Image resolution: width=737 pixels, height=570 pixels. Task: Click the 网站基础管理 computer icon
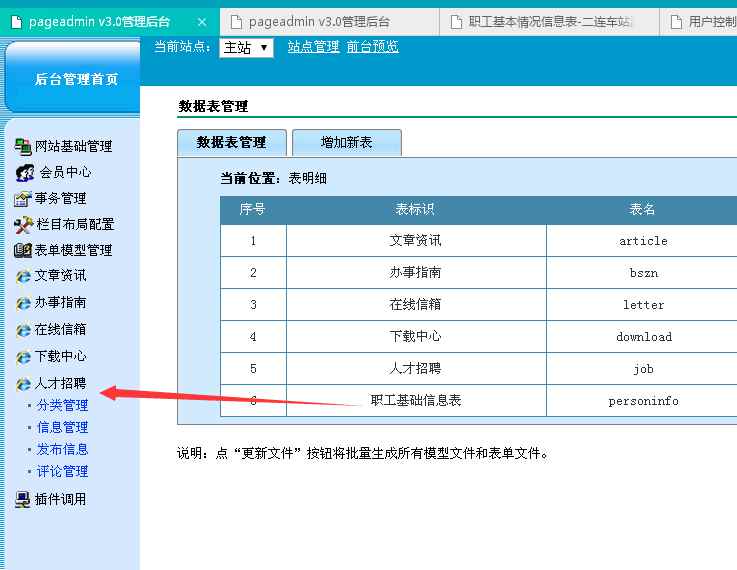tap(23, 146)
